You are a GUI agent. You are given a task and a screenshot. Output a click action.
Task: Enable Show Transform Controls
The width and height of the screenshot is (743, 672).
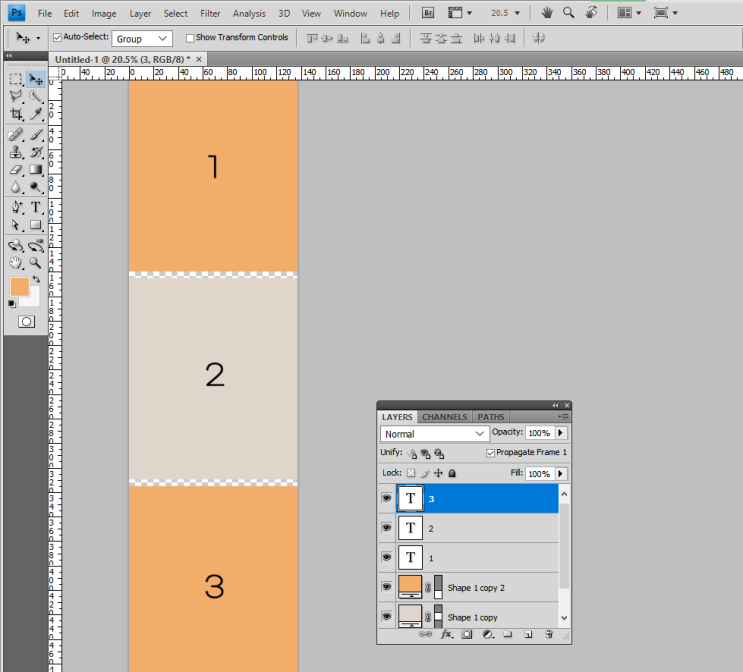(190, 38)
